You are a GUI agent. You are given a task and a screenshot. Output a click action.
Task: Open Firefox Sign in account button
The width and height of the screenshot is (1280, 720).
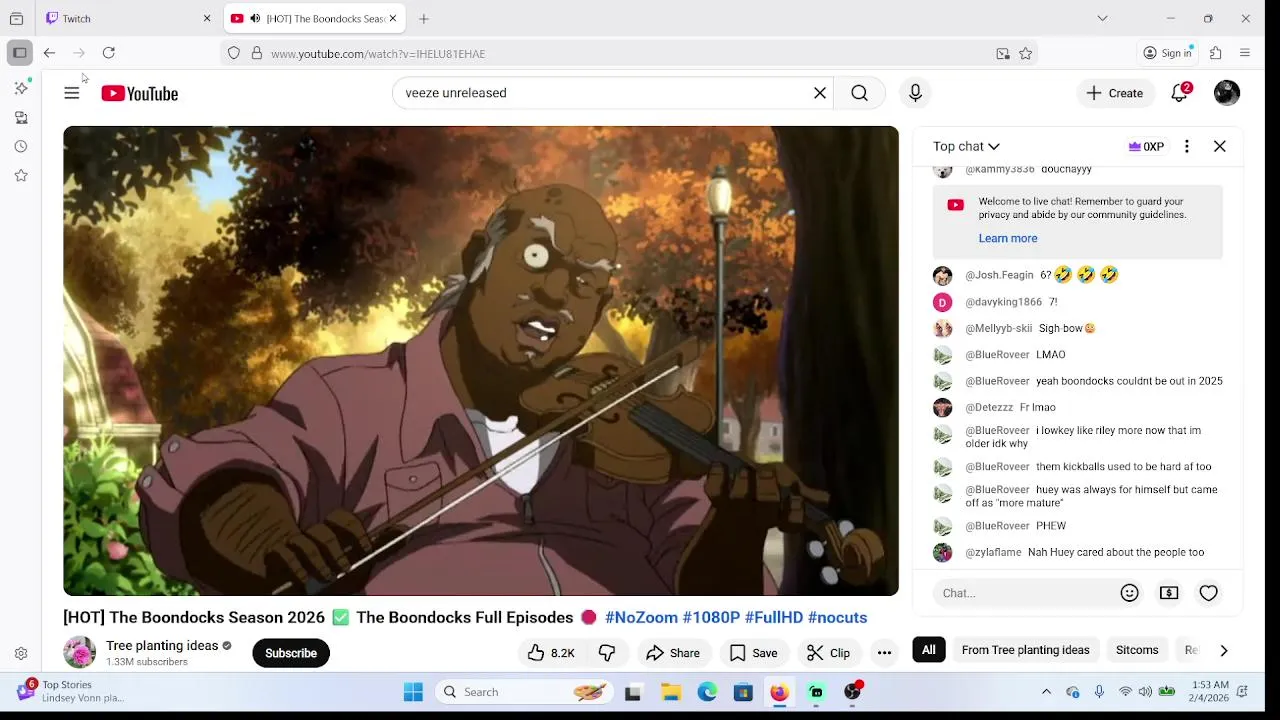tap(1168, 53)
